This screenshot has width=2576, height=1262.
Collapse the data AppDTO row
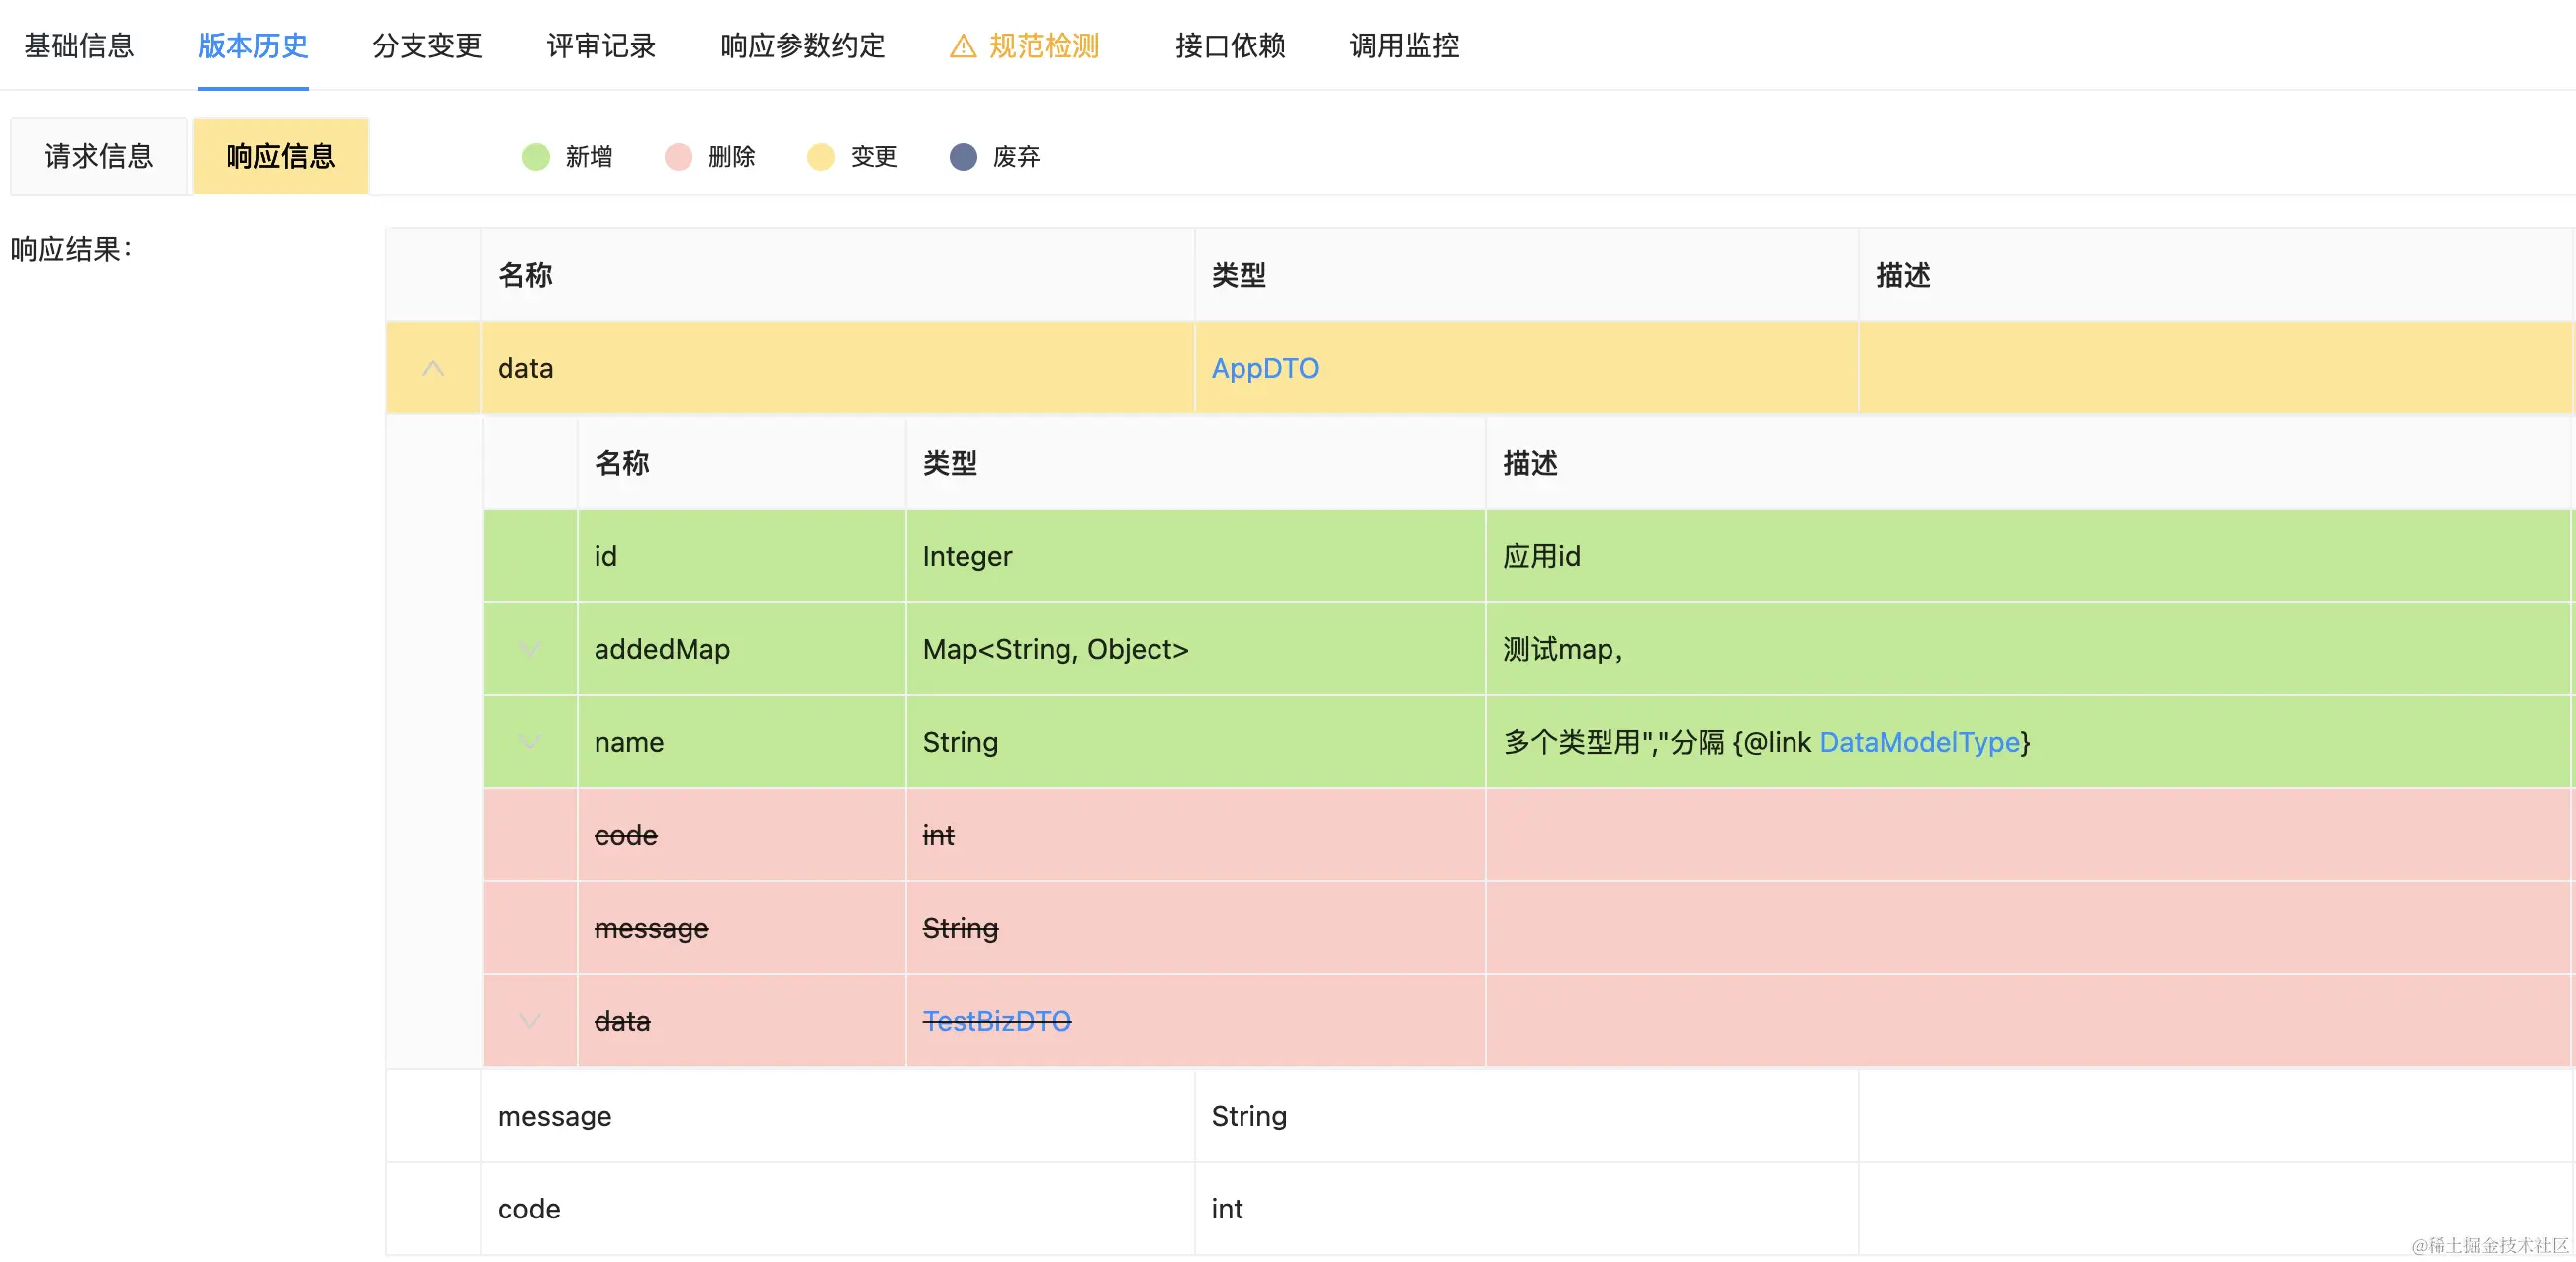click(433, 368)
